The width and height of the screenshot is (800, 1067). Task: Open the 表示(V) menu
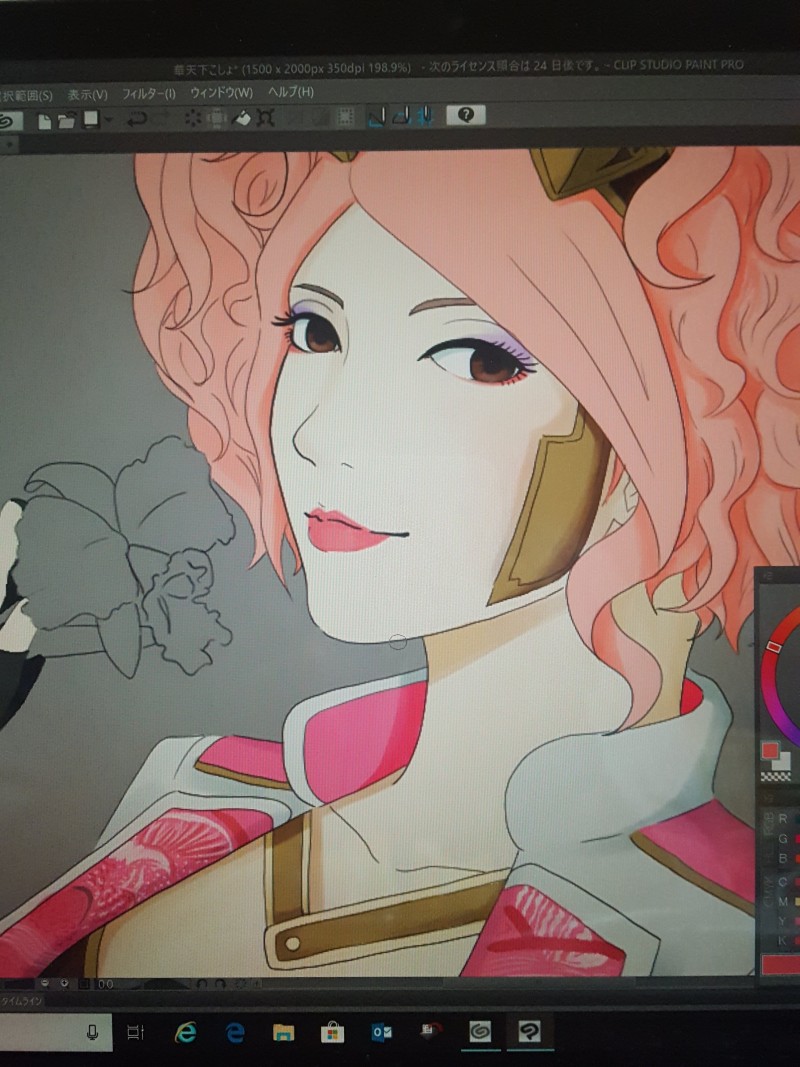point(88,94)
